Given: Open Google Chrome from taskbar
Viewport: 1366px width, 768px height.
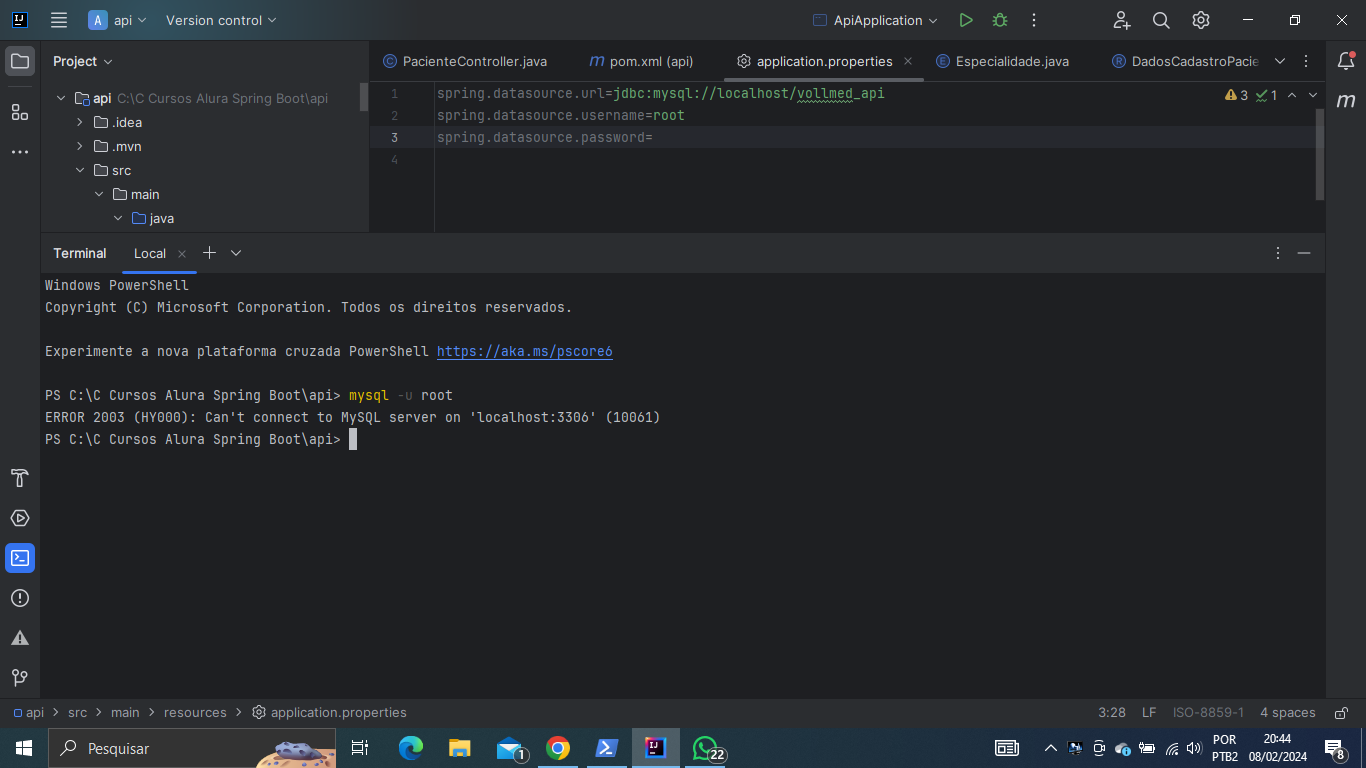Looking at the screenshot, I should pyautogui.click(x=558, y=748).
